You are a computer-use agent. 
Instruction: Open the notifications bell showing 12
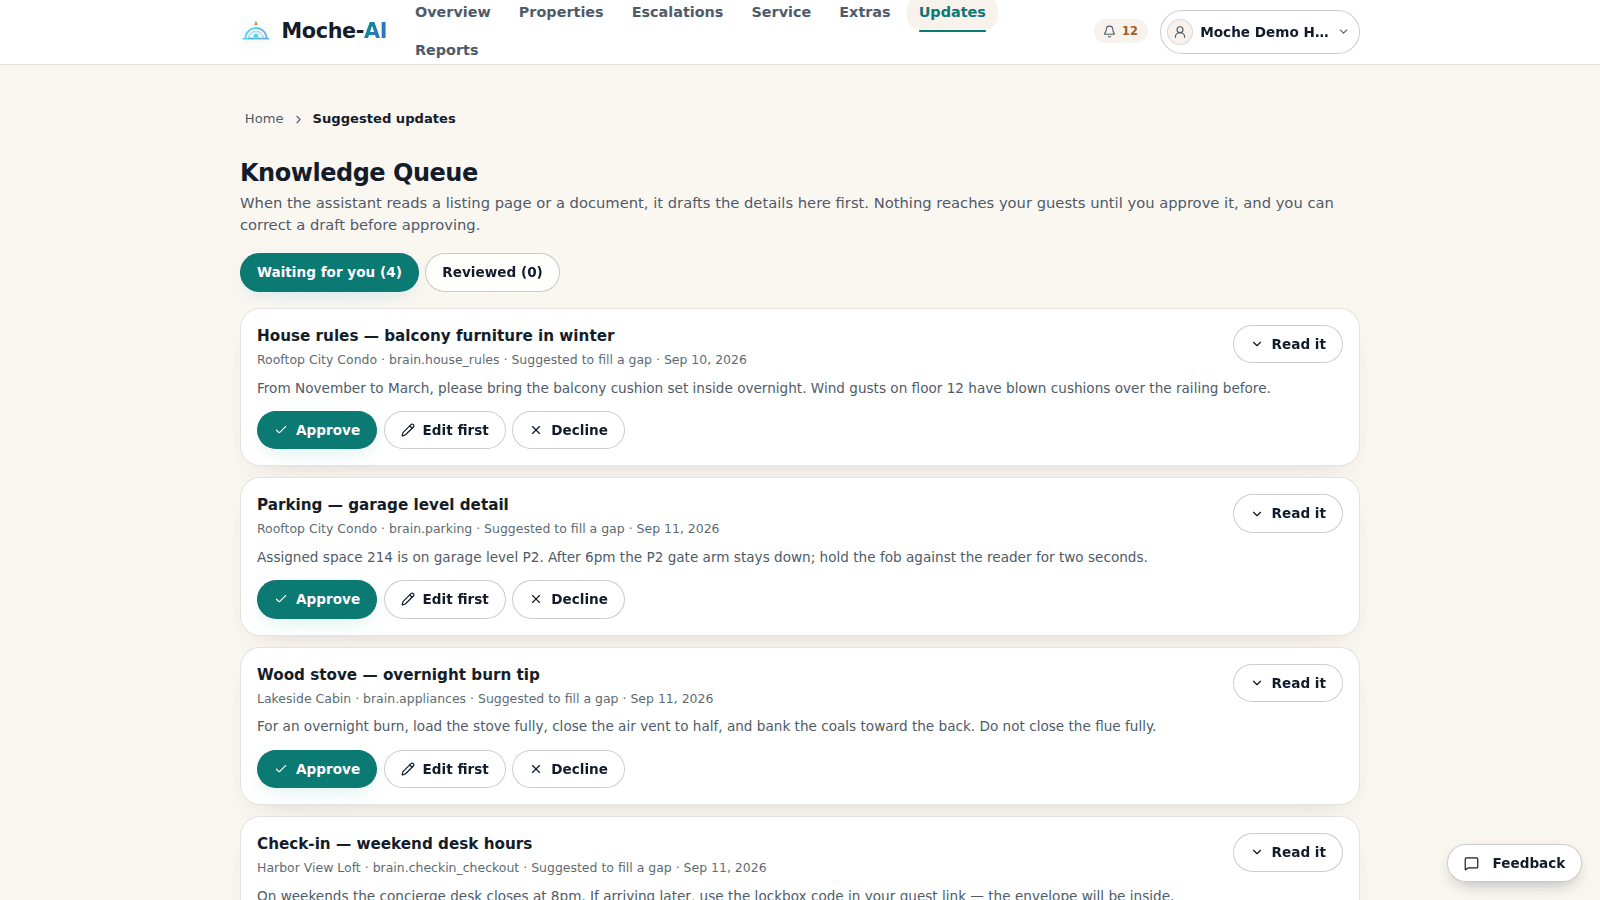tap(1120, 31)
